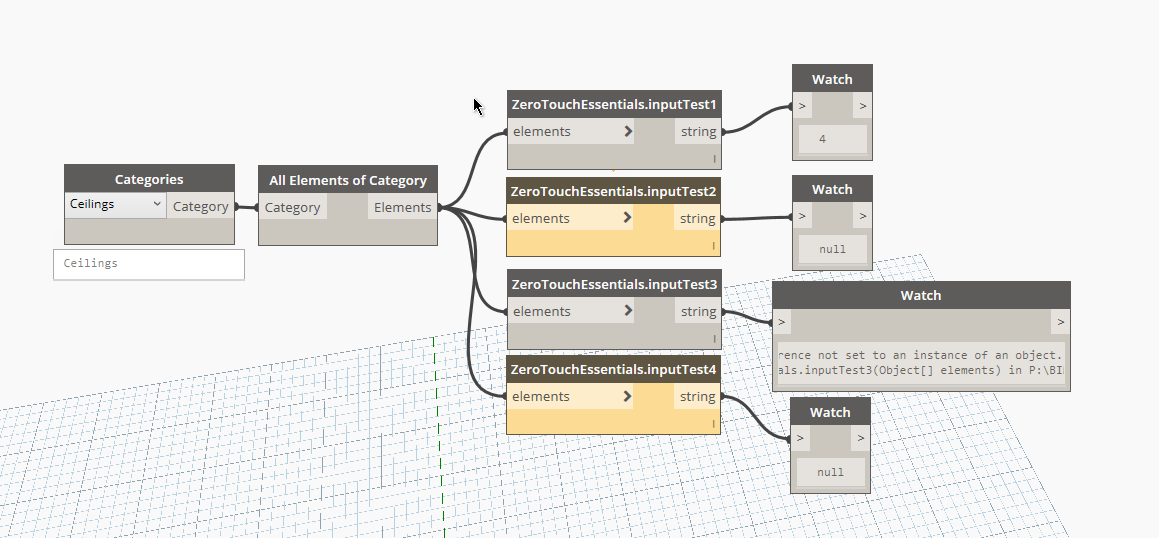Click the elements input port on inputTest2
Screen dimensions: 1159x538
click(570, 218)
